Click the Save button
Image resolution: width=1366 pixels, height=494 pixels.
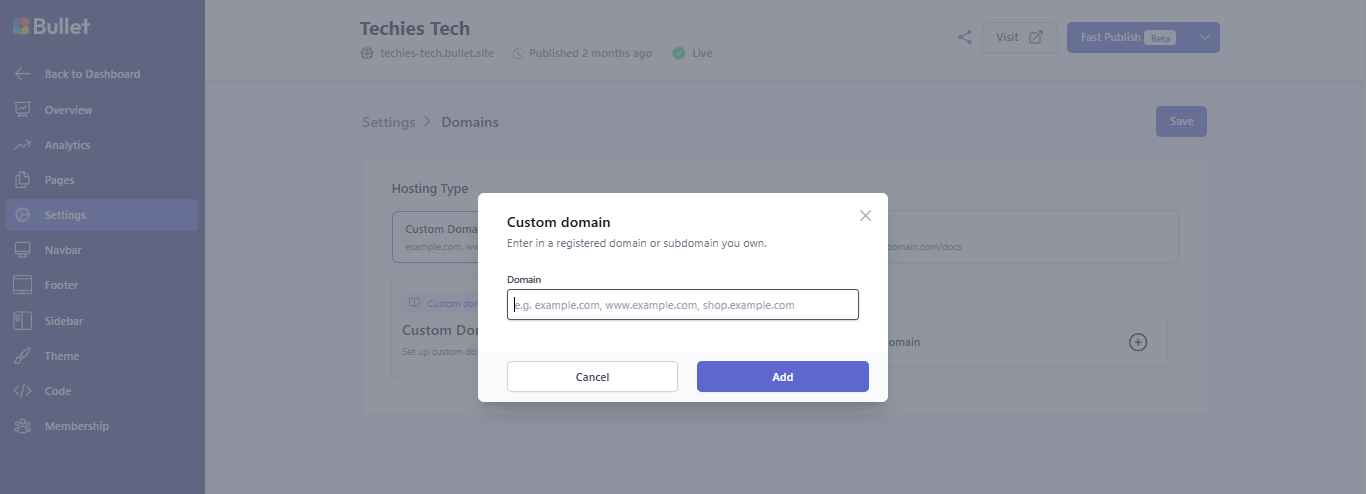point(1181,121)
